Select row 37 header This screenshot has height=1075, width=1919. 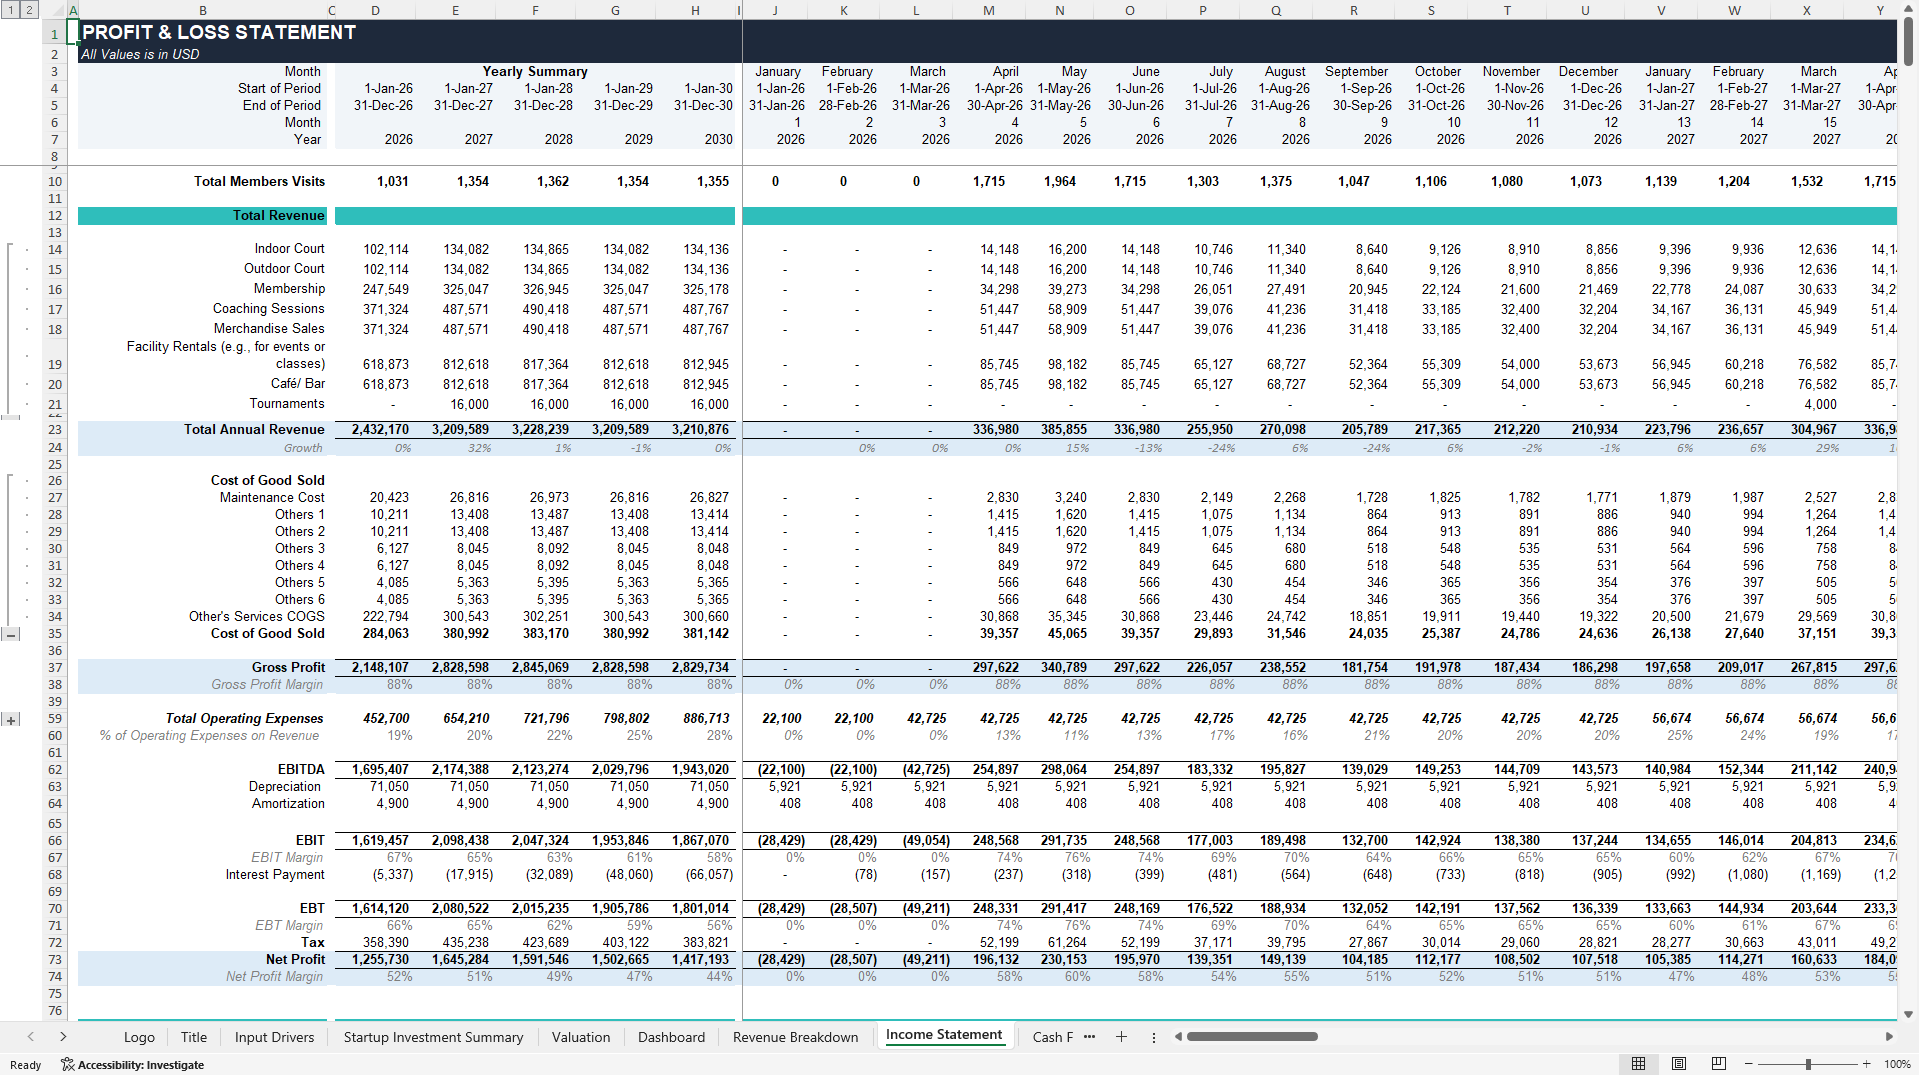coord(54,668)
